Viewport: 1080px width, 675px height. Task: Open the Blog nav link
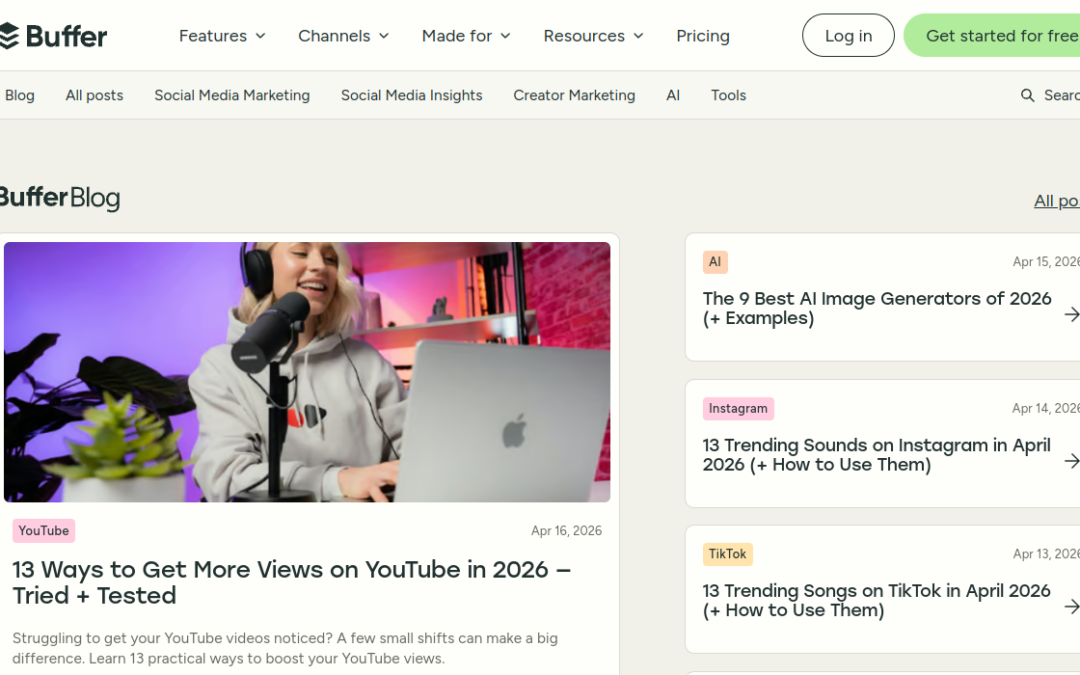(x=19, y=95)
